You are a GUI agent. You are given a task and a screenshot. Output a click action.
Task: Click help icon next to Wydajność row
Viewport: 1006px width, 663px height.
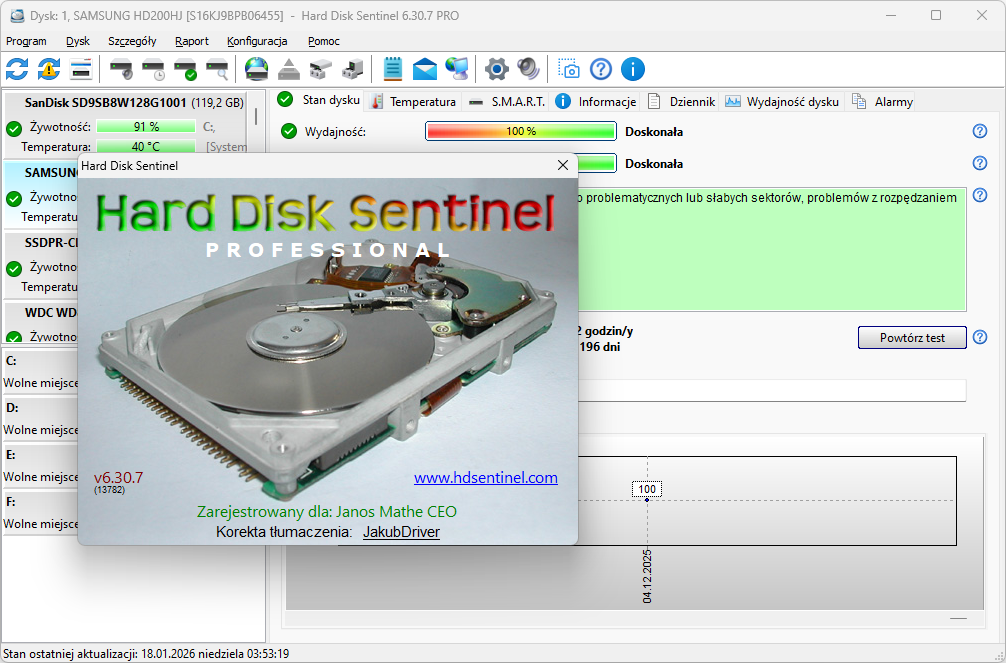(980, 131)
